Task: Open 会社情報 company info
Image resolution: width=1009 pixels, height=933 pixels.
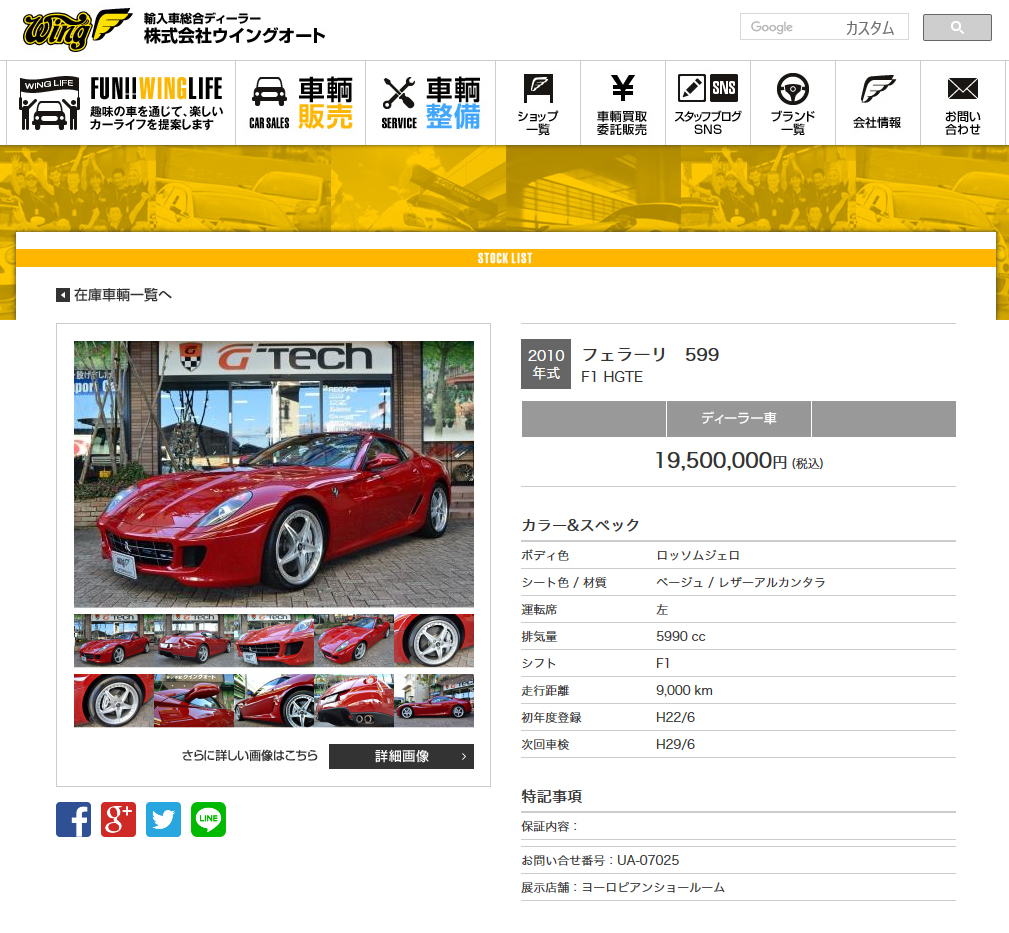Action: click(878, 103)
